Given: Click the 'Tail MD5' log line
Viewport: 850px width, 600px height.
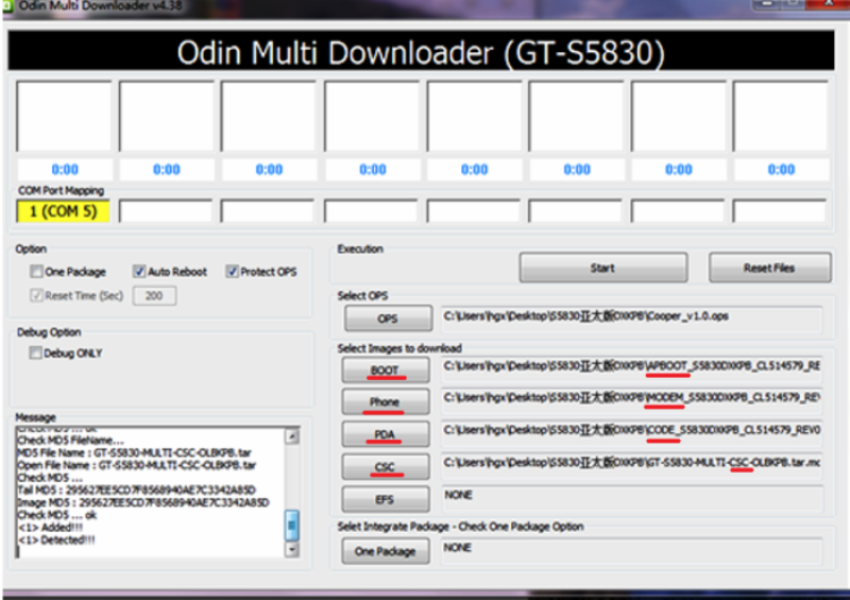Looking at the screenshot, I should [x=137, y=490].
